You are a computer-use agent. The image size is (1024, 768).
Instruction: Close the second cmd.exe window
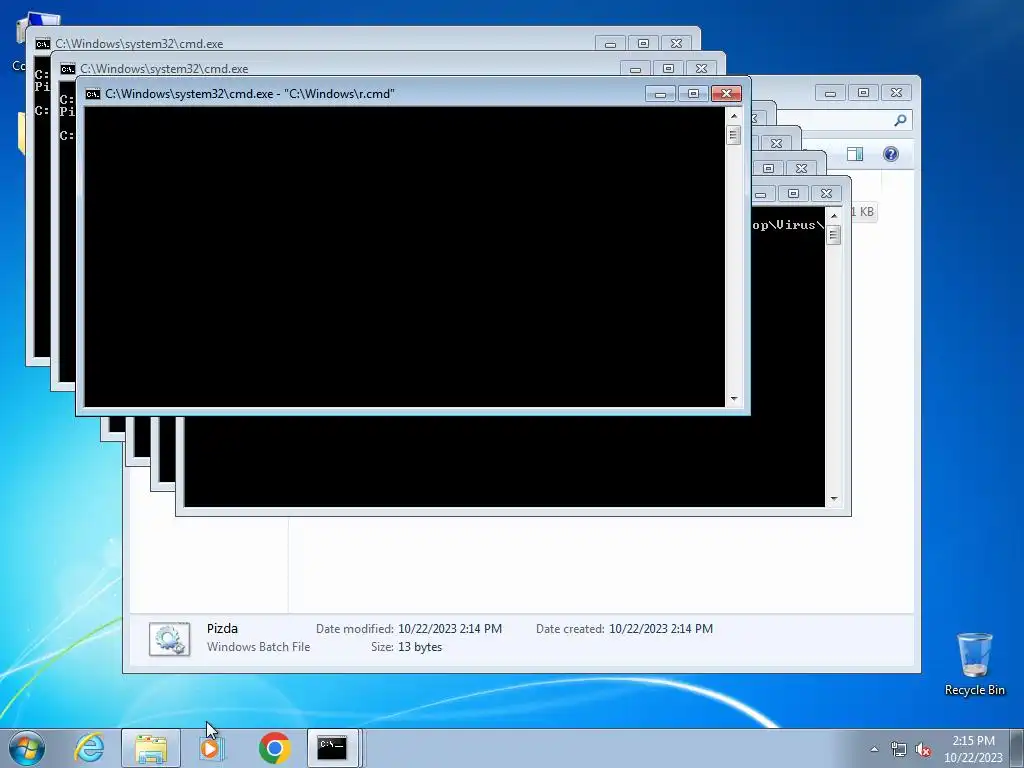pos(701,69)
